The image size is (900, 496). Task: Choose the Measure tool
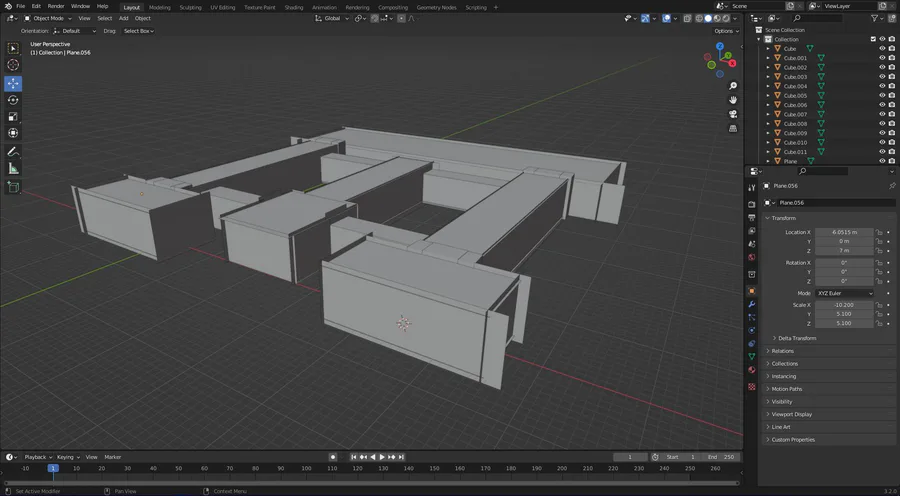pos(13,168)
